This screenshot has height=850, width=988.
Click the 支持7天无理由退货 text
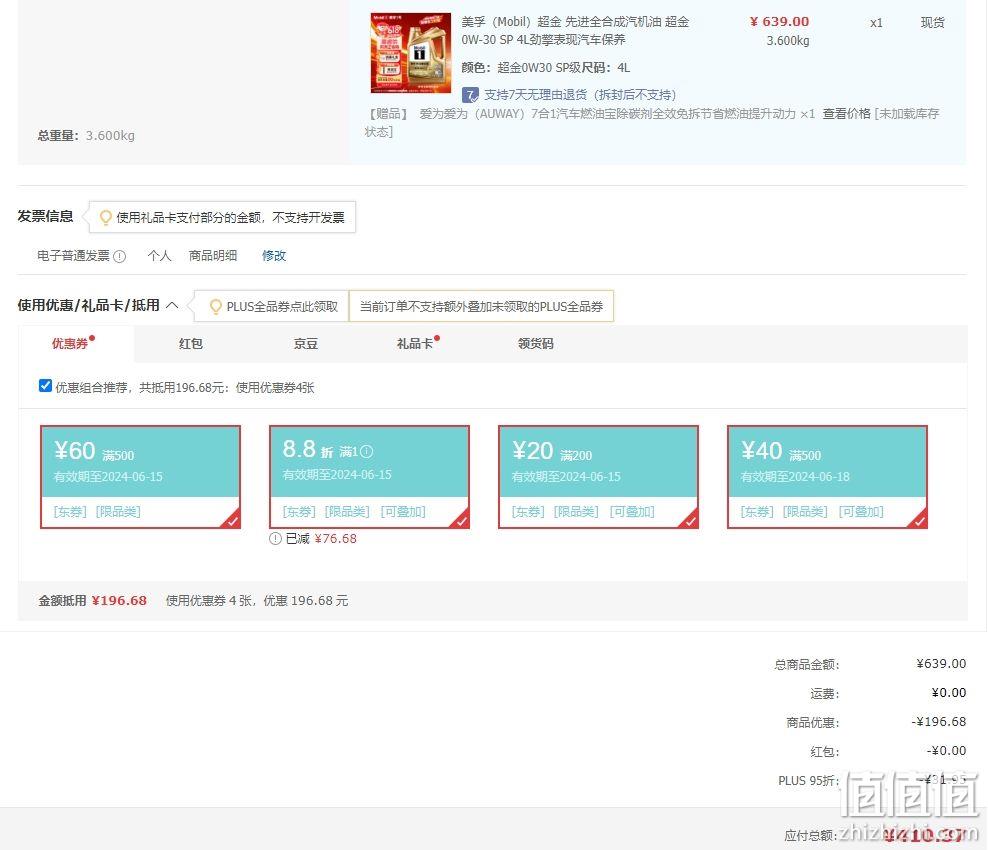click(x=580, y=95)
